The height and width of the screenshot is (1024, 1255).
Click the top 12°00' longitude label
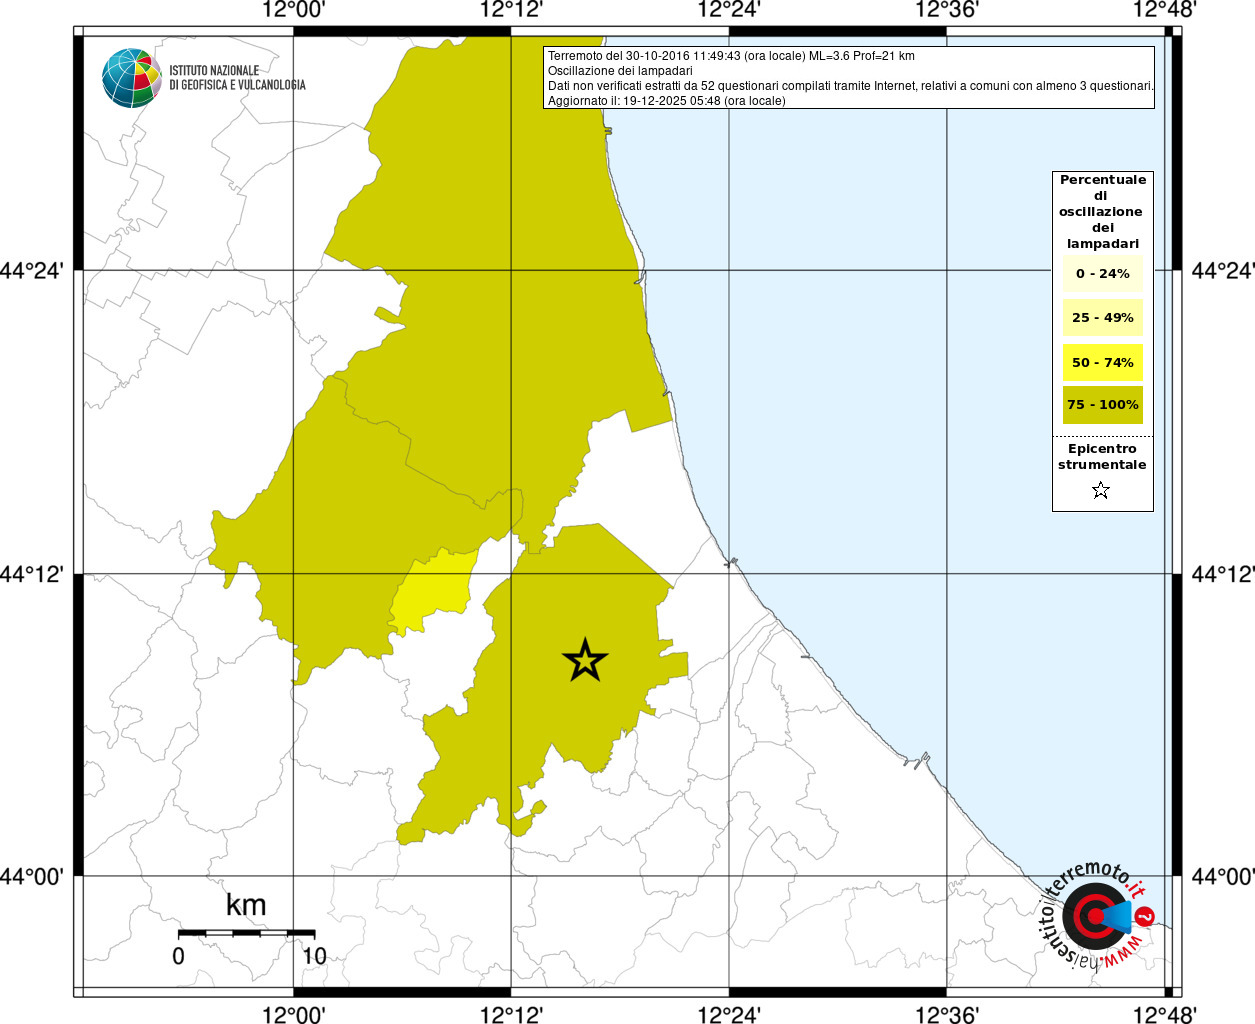[294, 10]
